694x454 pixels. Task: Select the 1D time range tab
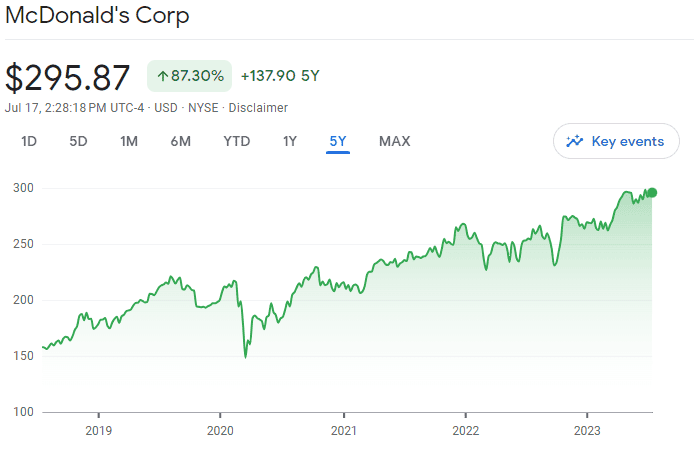coord(29,141)
